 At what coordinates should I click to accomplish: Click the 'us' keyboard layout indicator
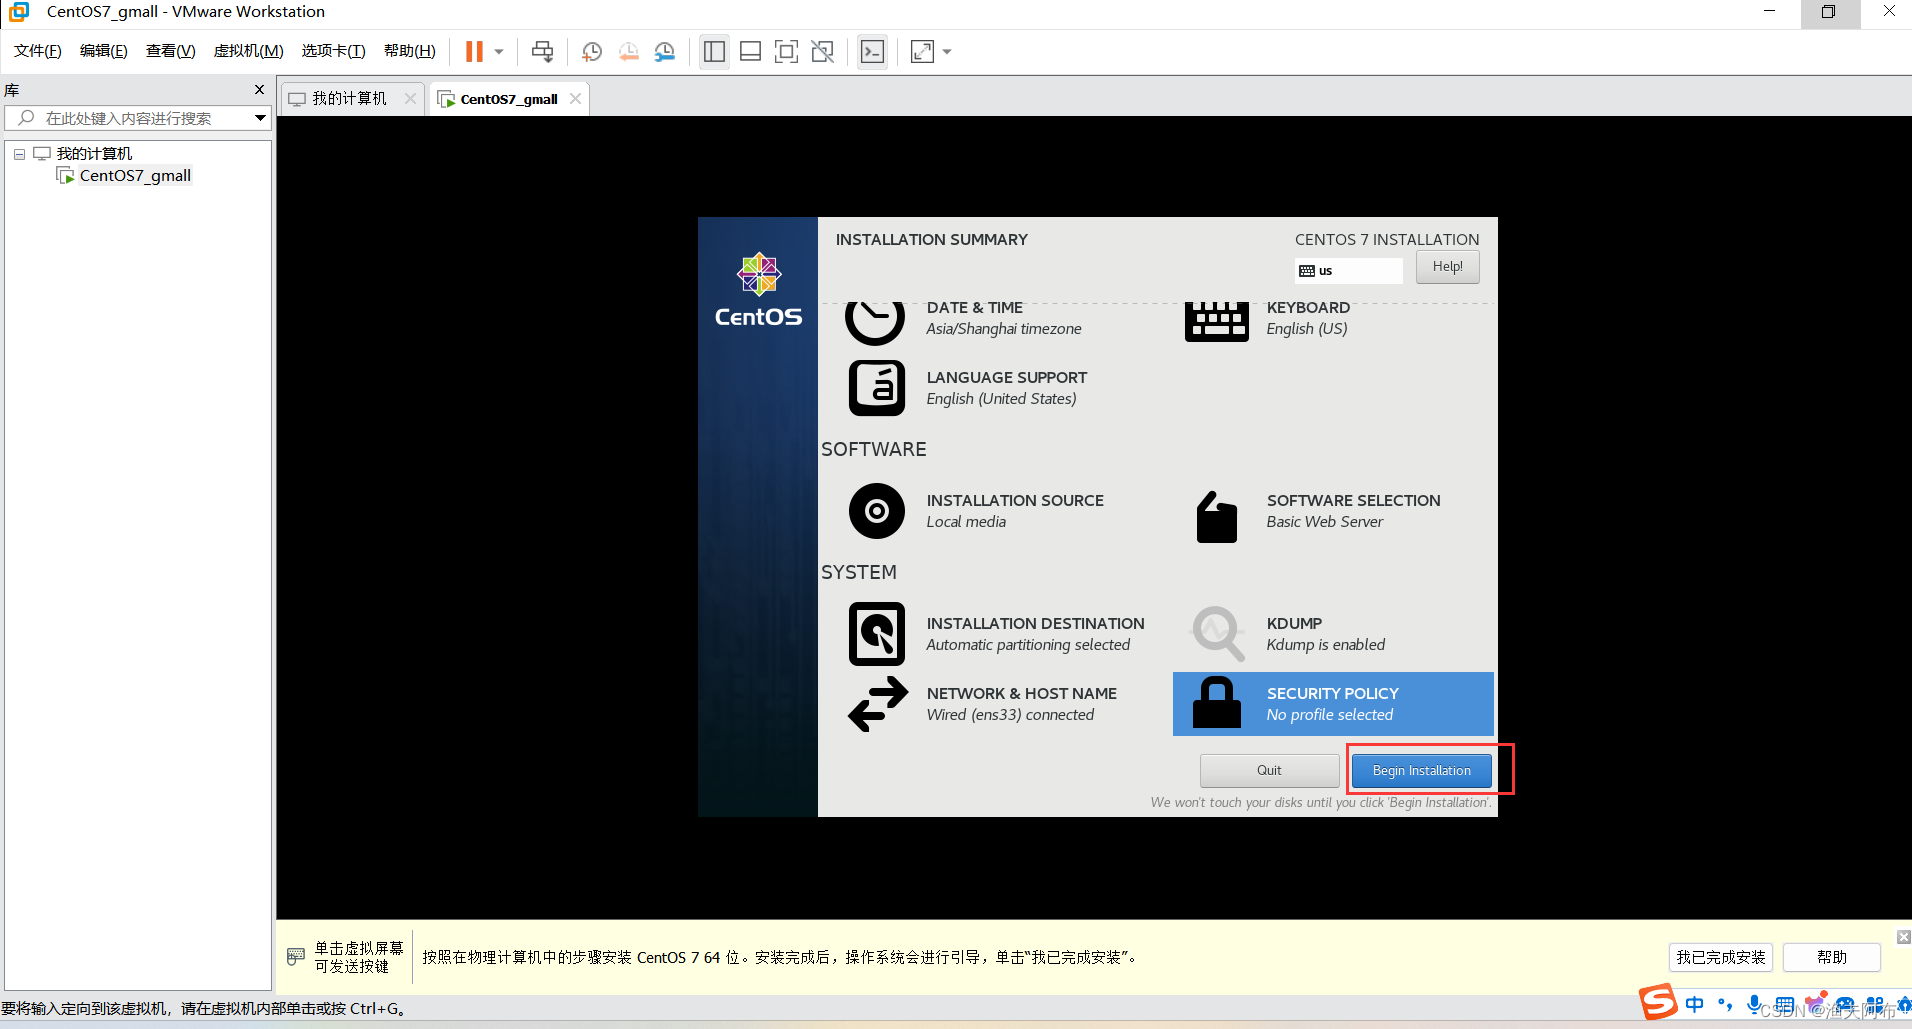[x=1348, y=270]
